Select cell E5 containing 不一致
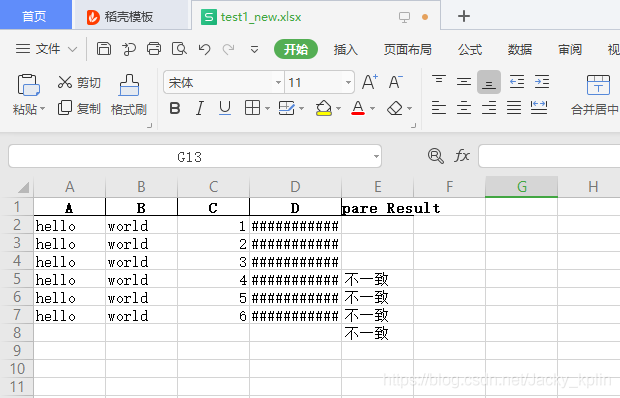This screenshot has height=398, width=620. (377, 279)
